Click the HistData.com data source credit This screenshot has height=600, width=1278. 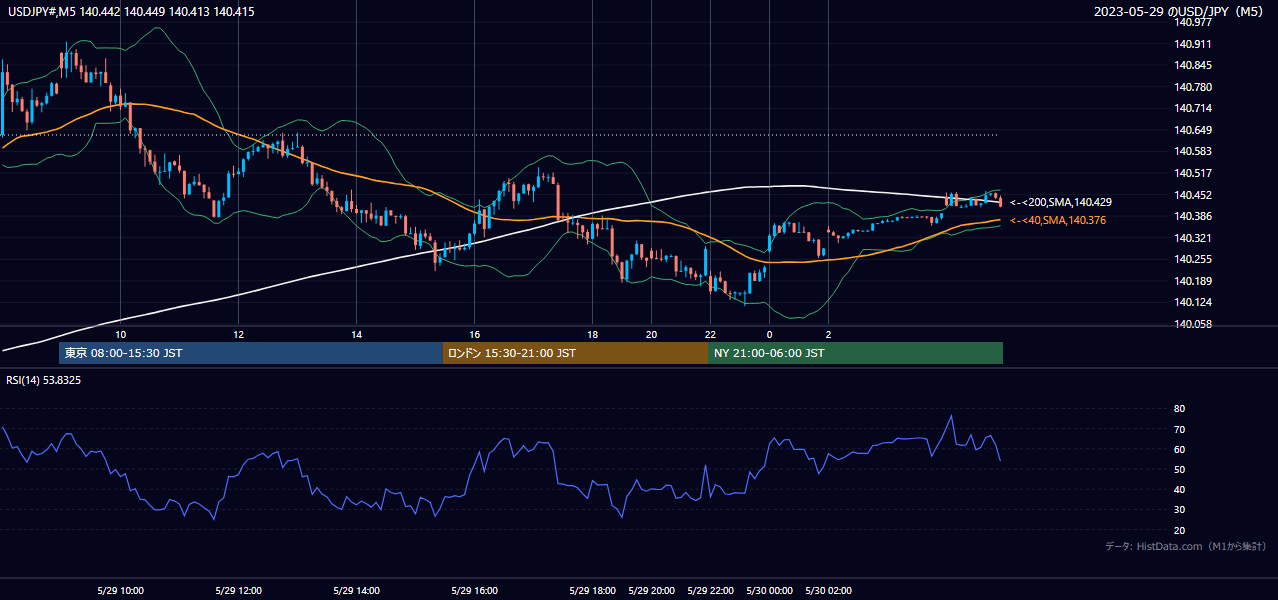pyautogui.click(x=1185, y=546)
